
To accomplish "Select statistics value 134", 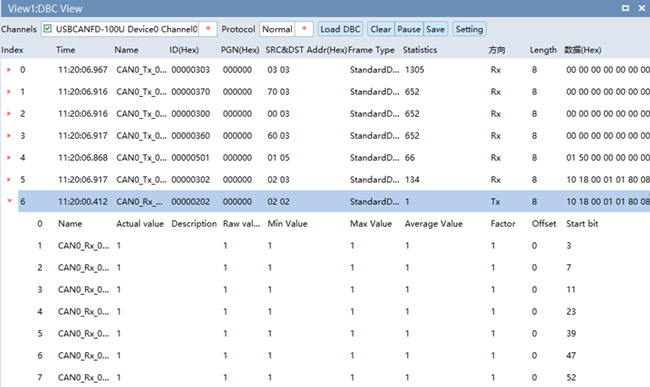I will (412, 179).
